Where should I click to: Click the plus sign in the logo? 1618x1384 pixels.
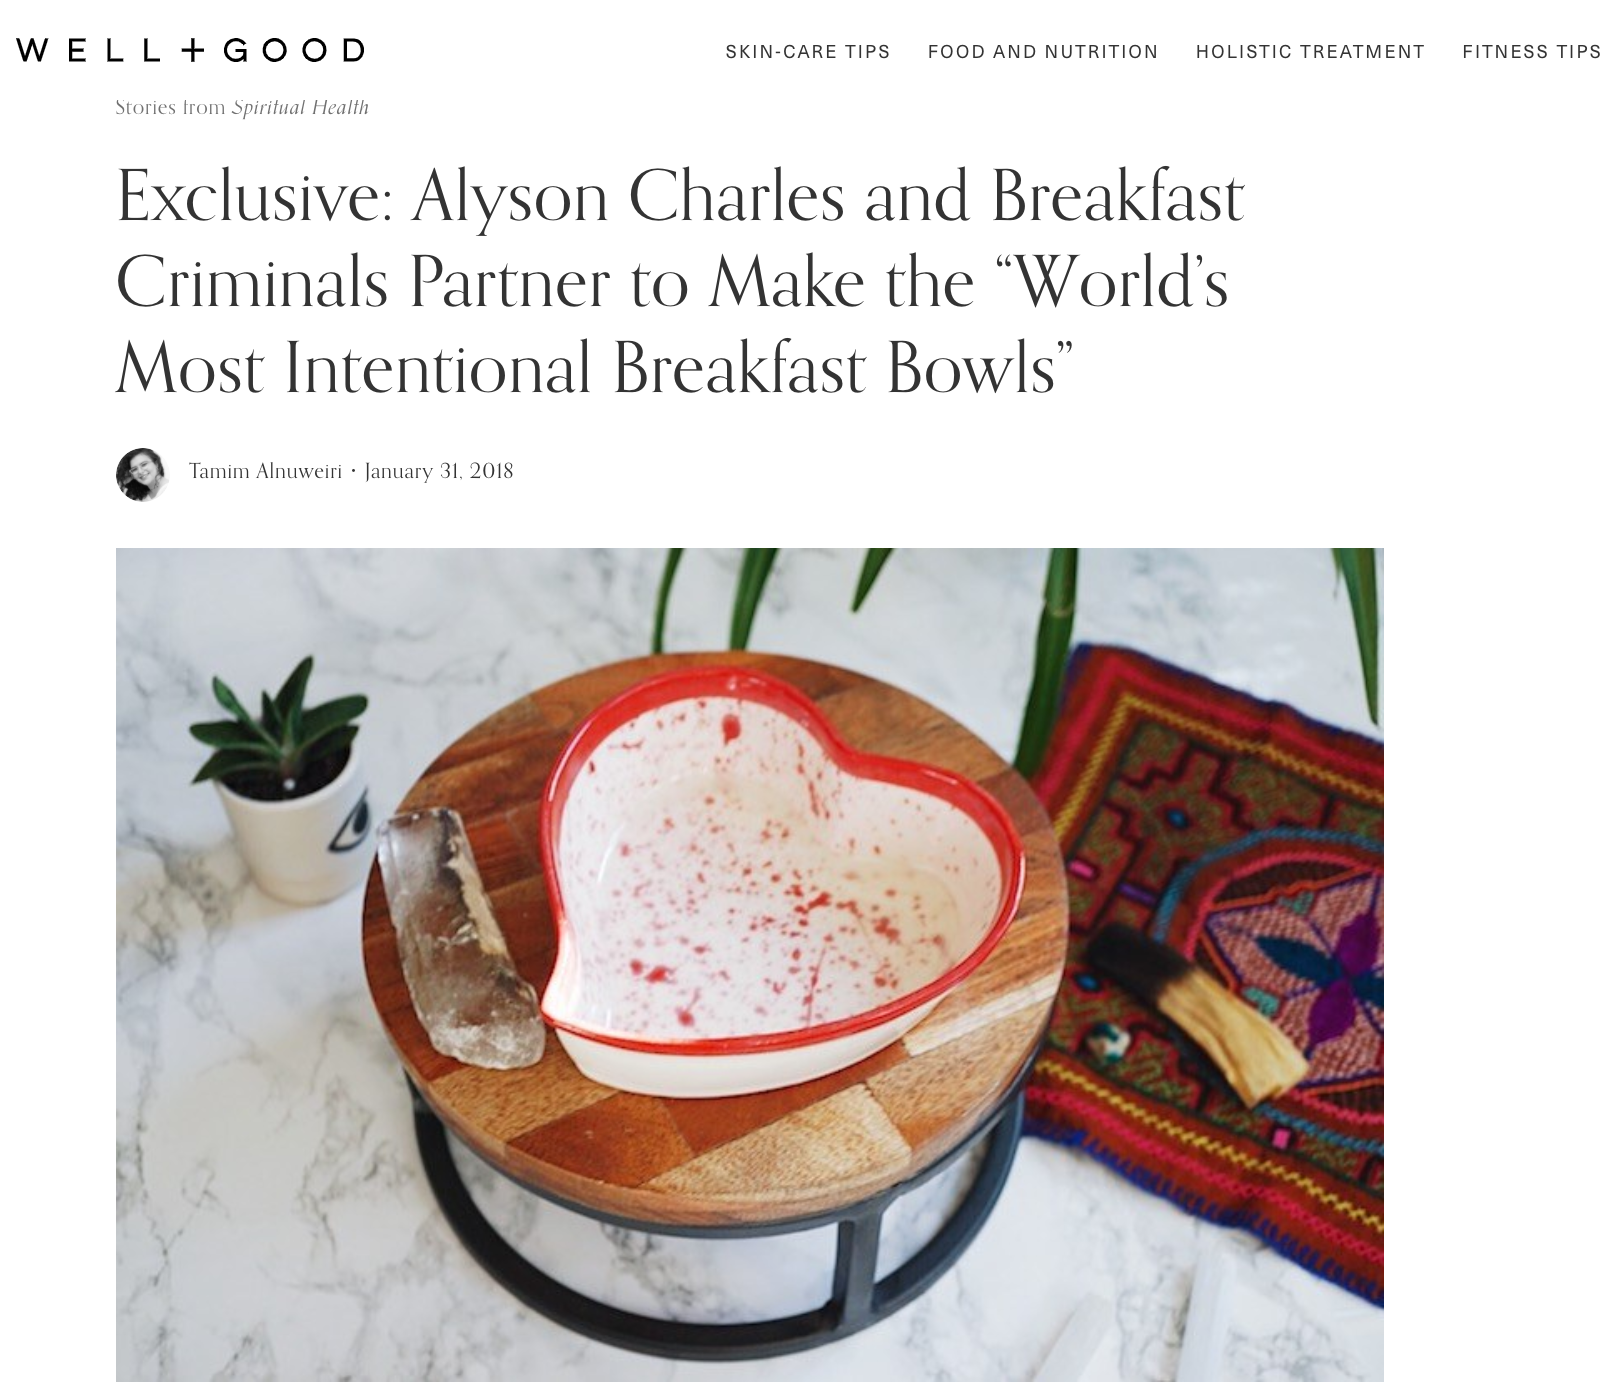click(191, 50)
